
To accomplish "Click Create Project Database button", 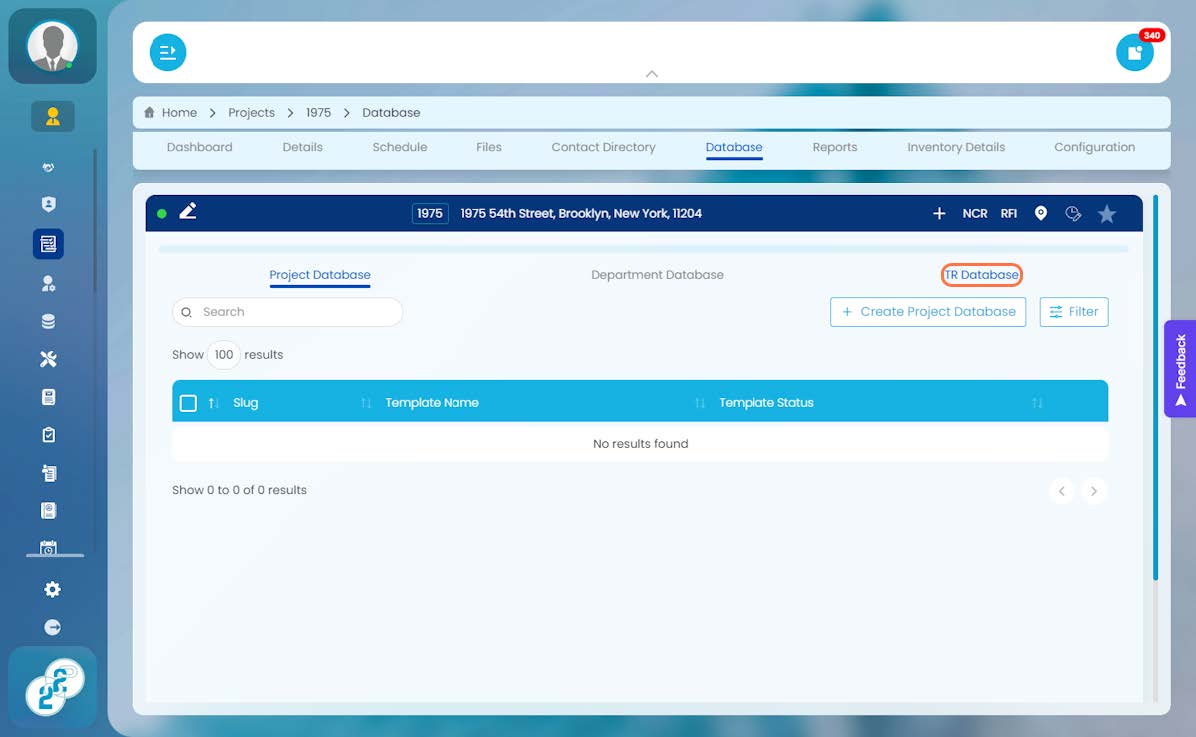I will (928, 312).
